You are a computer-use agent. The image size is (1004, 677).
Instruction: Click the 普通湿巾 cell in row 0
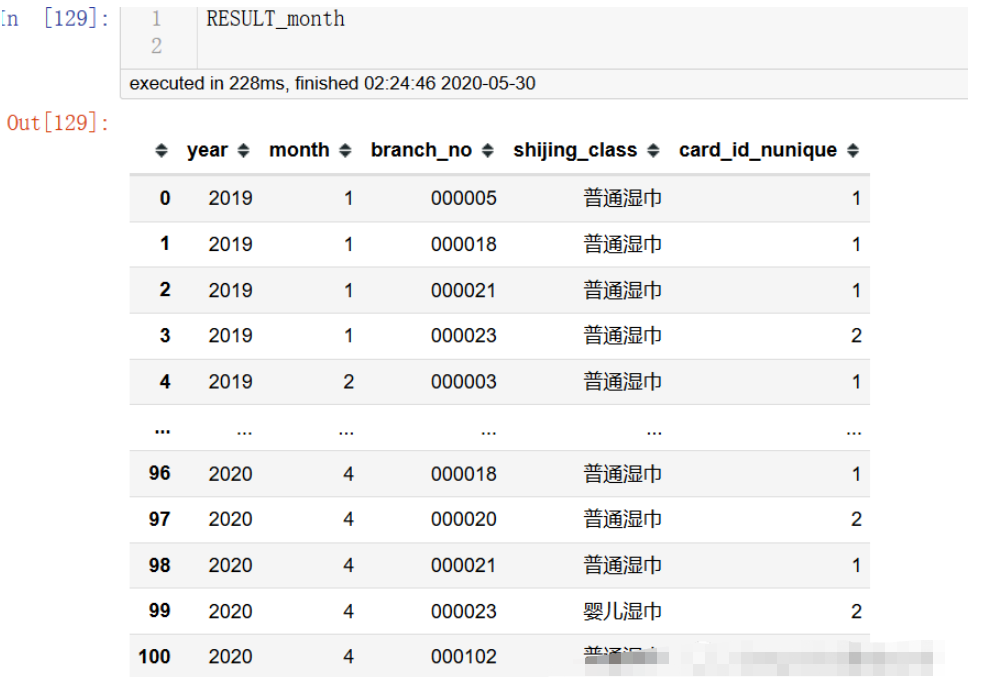(622, 198)
